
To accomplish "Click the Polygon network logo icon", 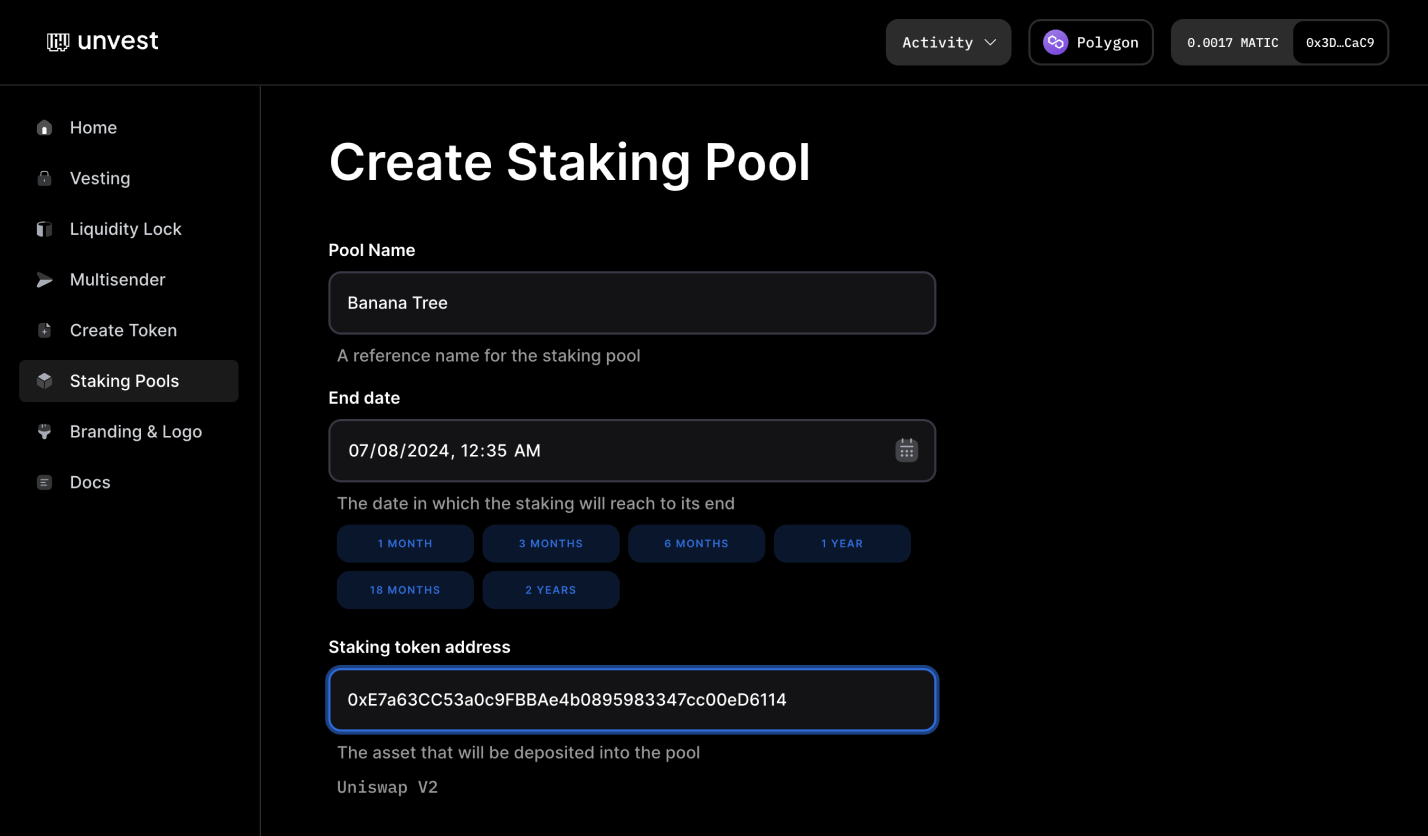I will coord(1055,42).
